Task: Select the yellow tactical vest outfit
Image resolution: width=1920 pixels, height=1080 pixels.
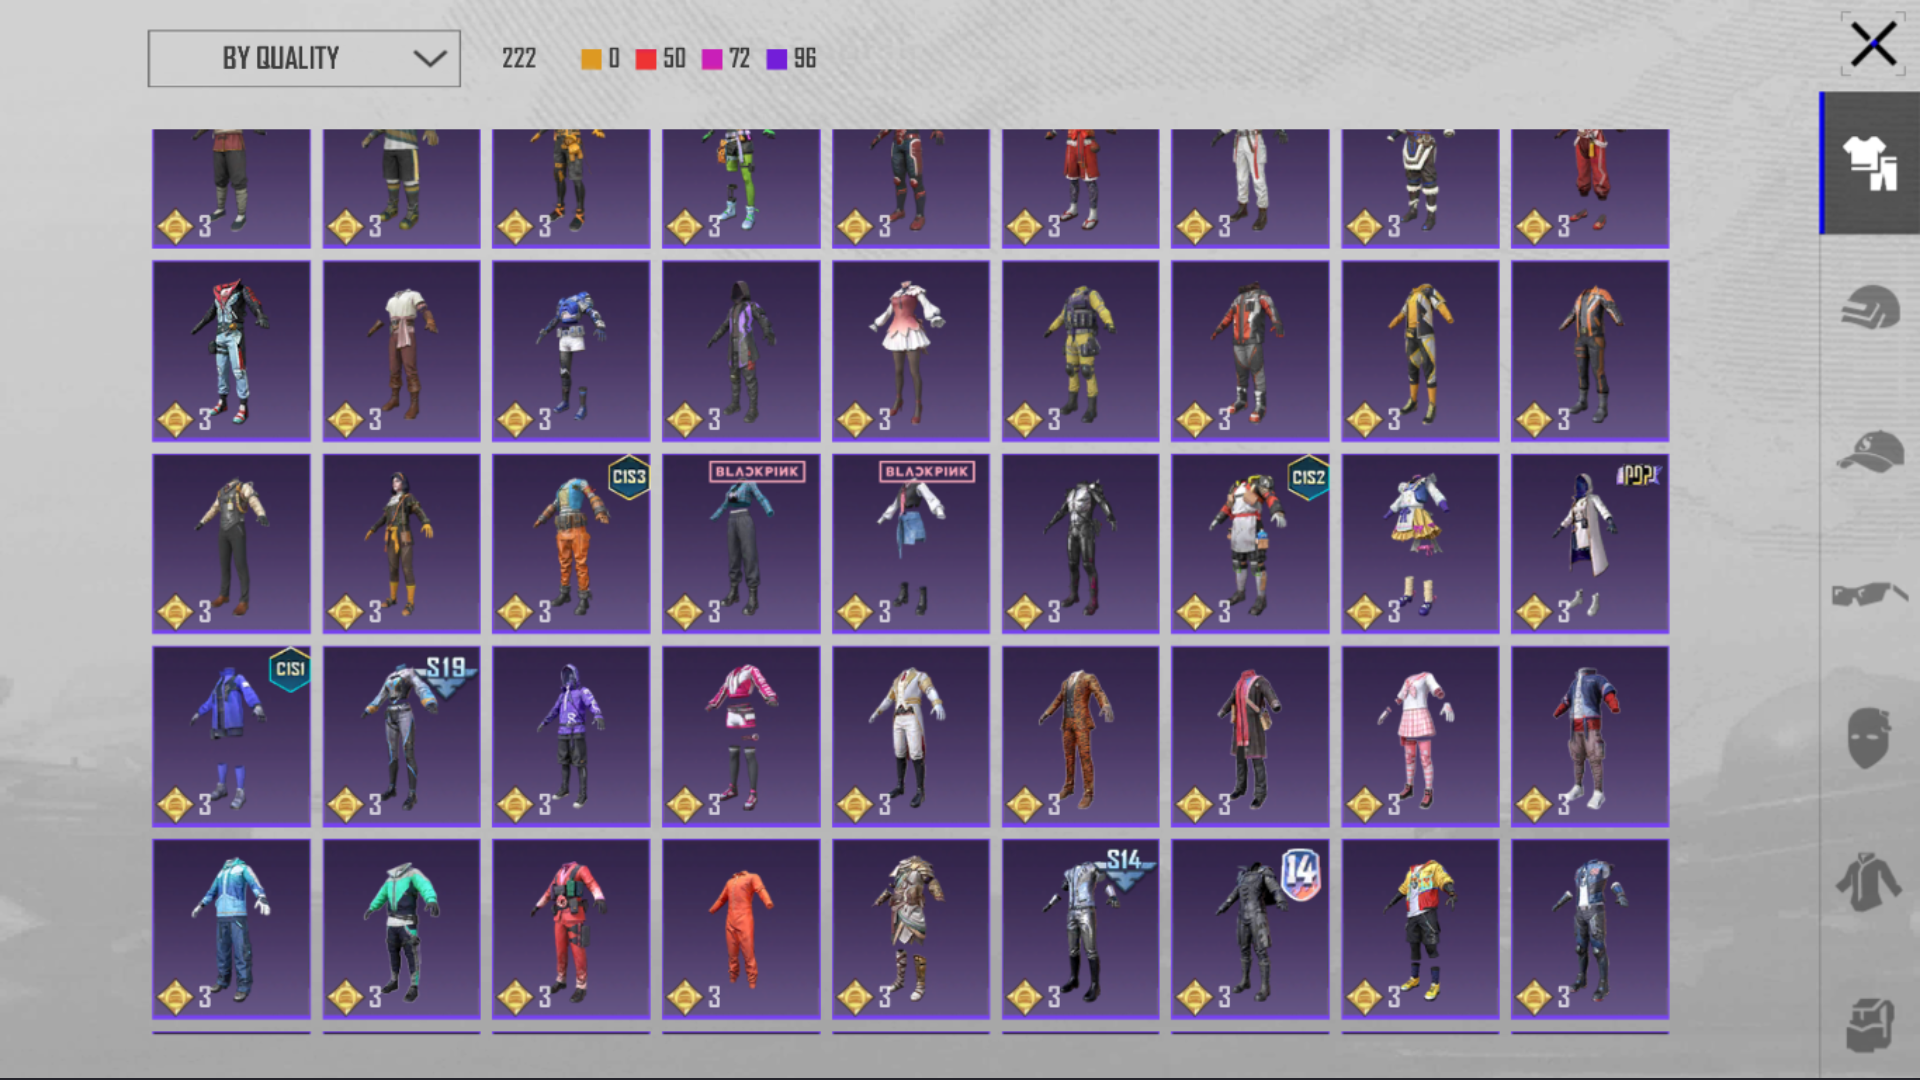Action: point(1080,351)
